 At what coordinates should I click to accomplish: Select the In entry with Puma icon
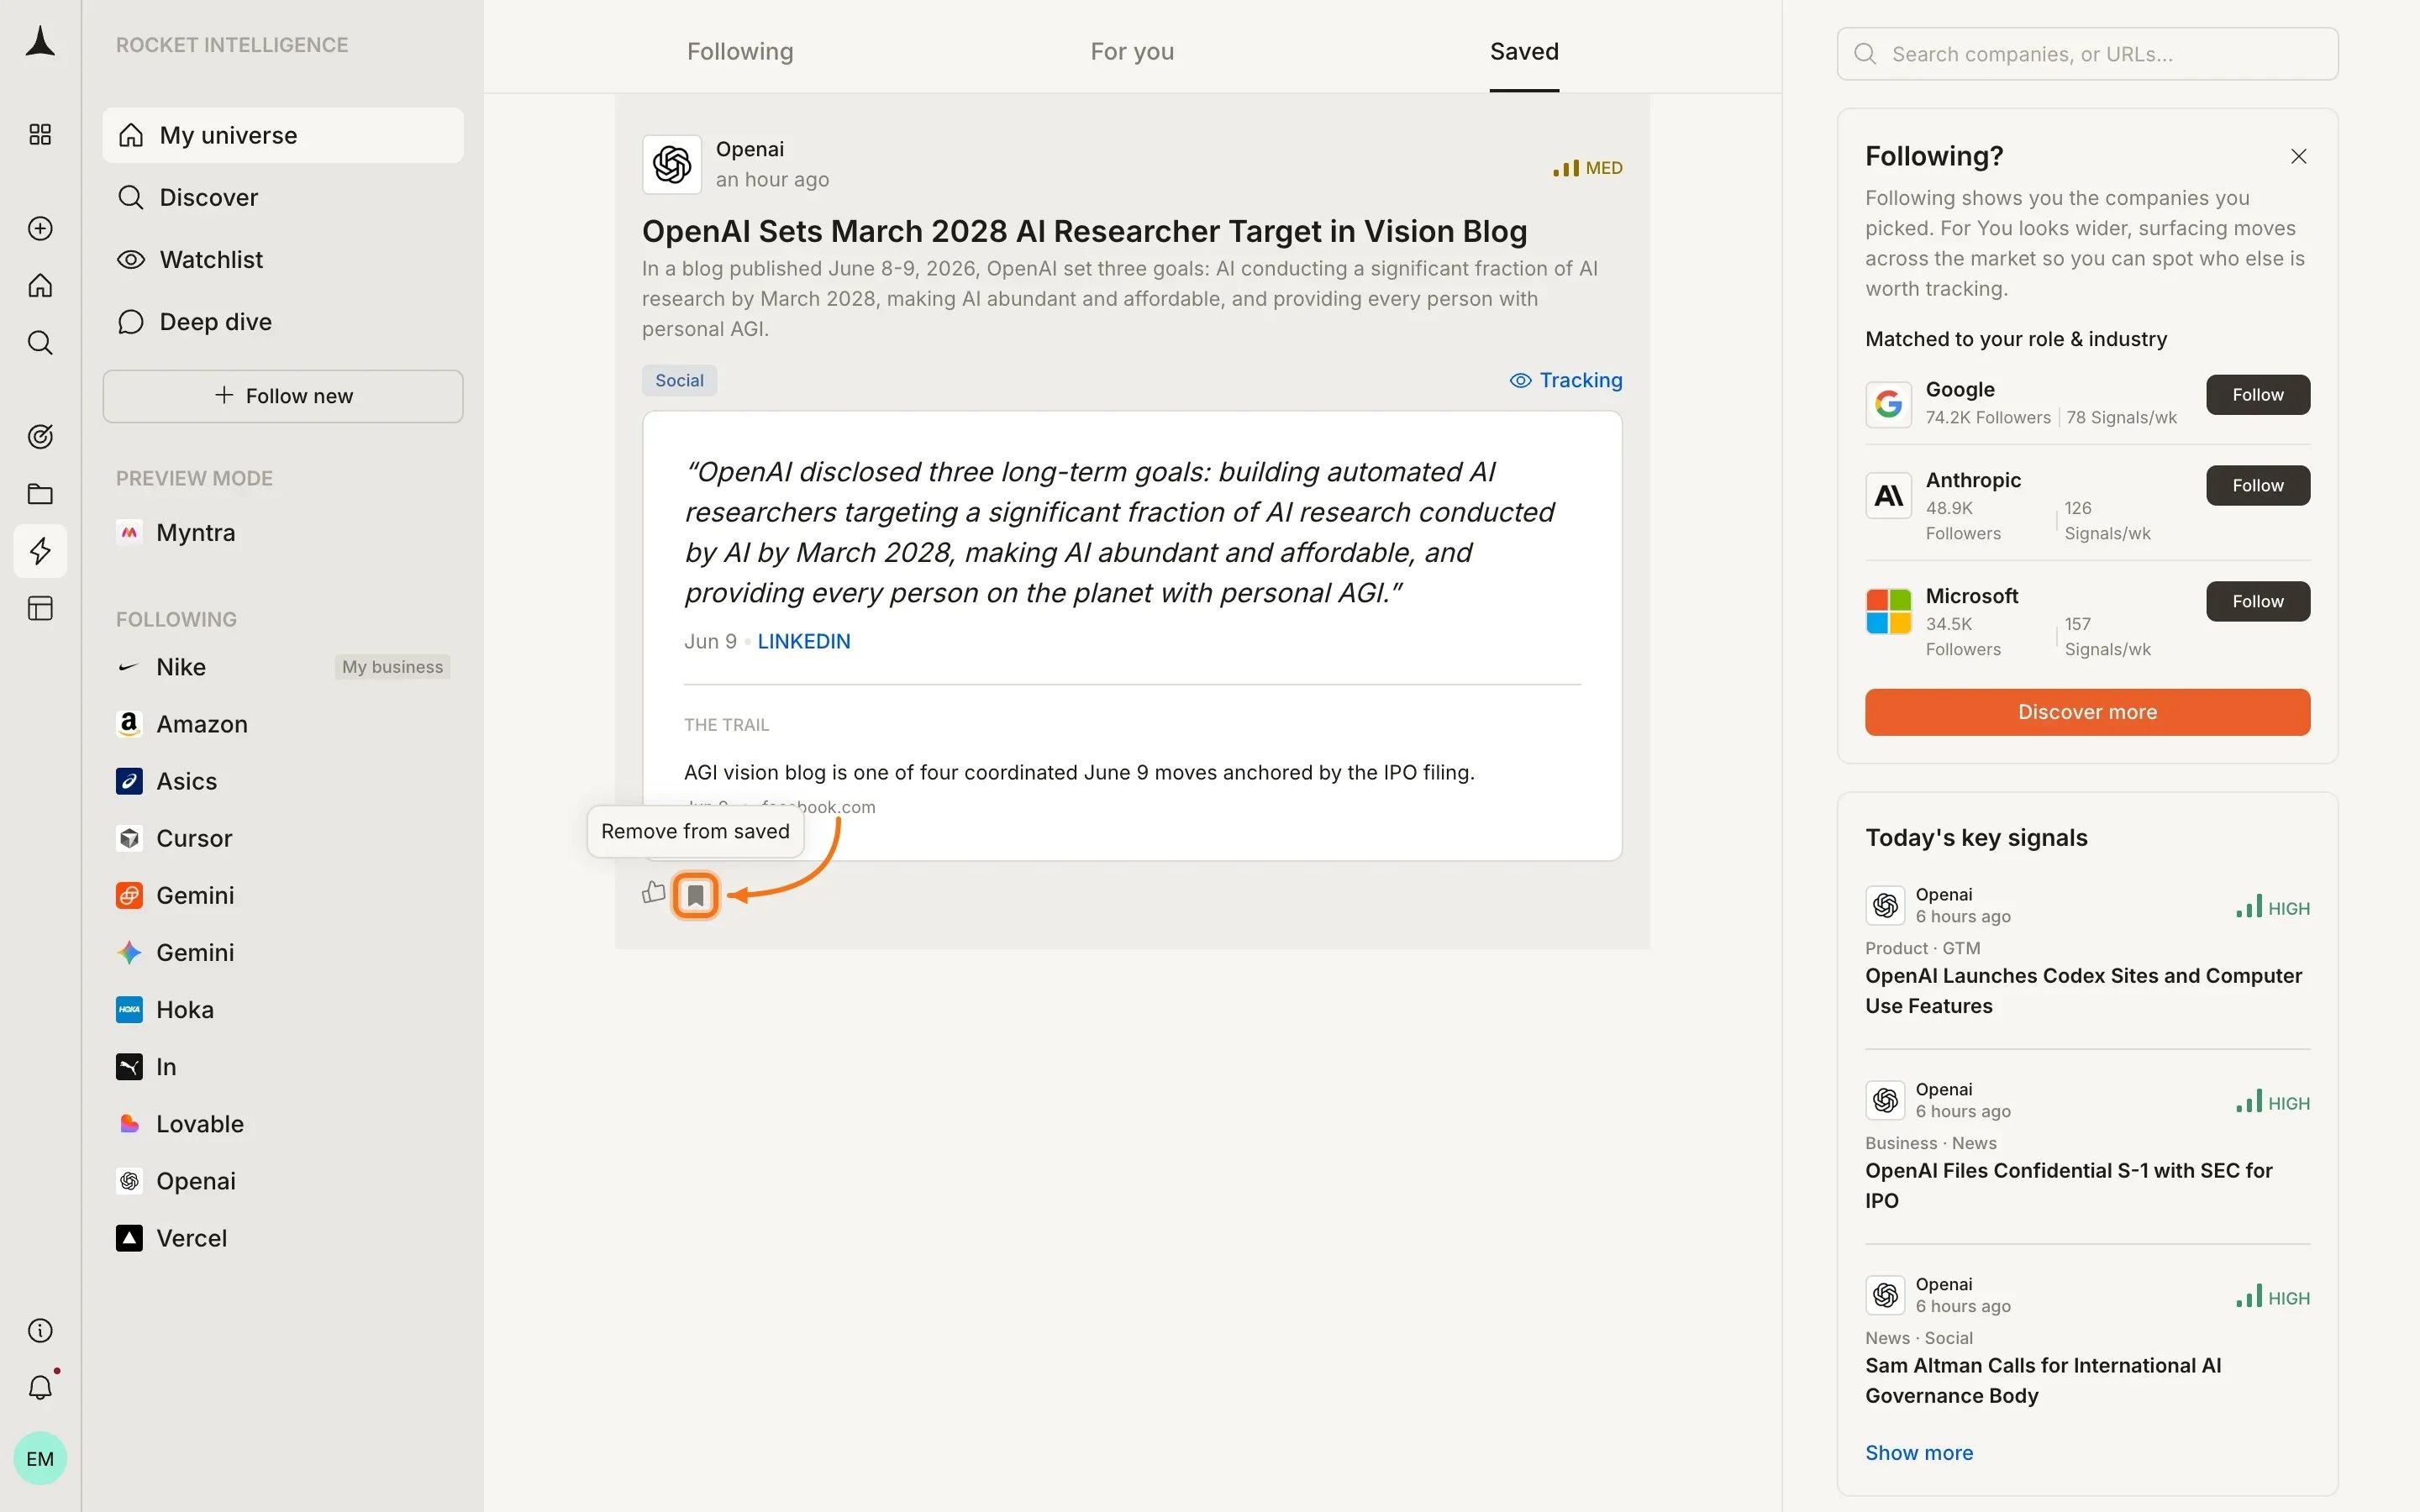point(283,1066)
